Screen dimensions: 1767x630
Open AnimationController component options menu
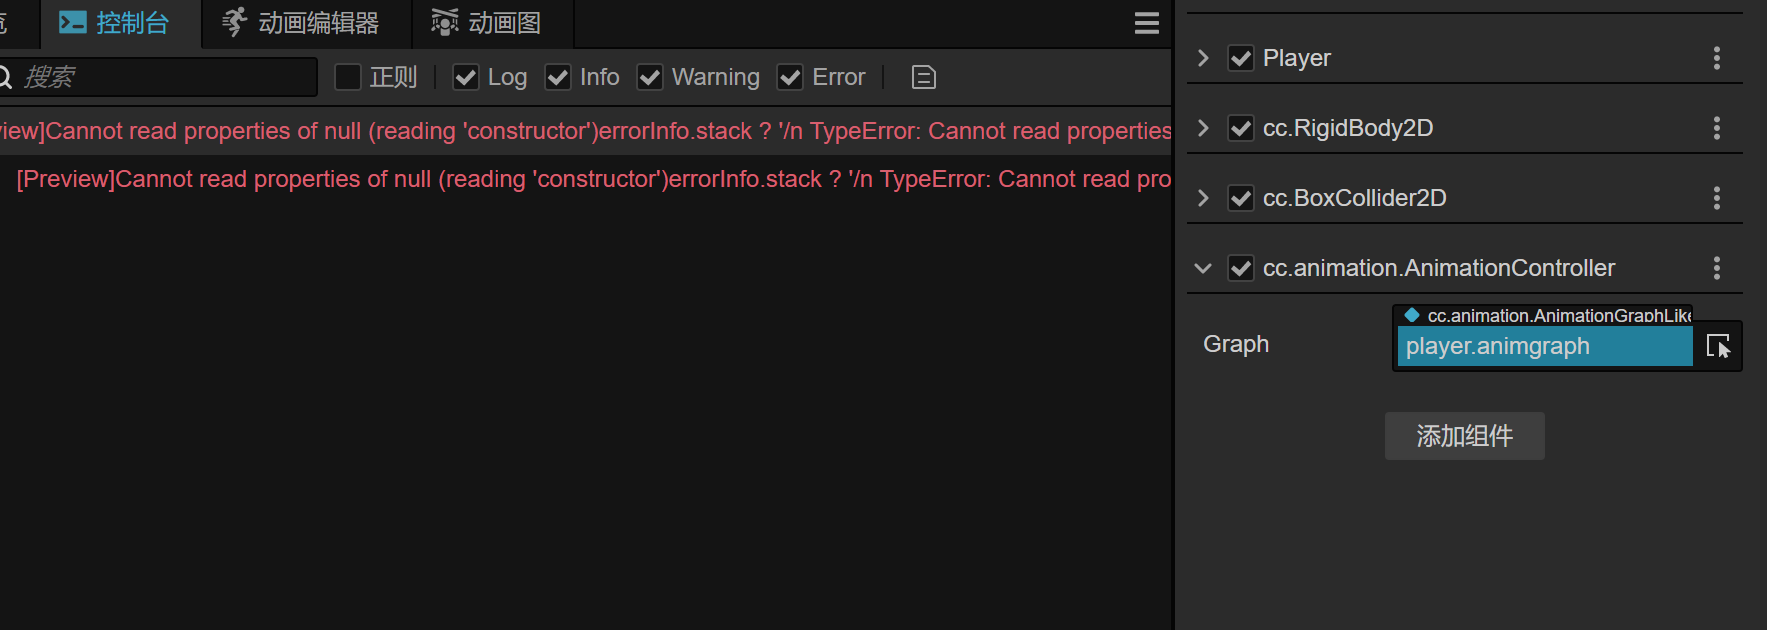[x=1716, y=268]
